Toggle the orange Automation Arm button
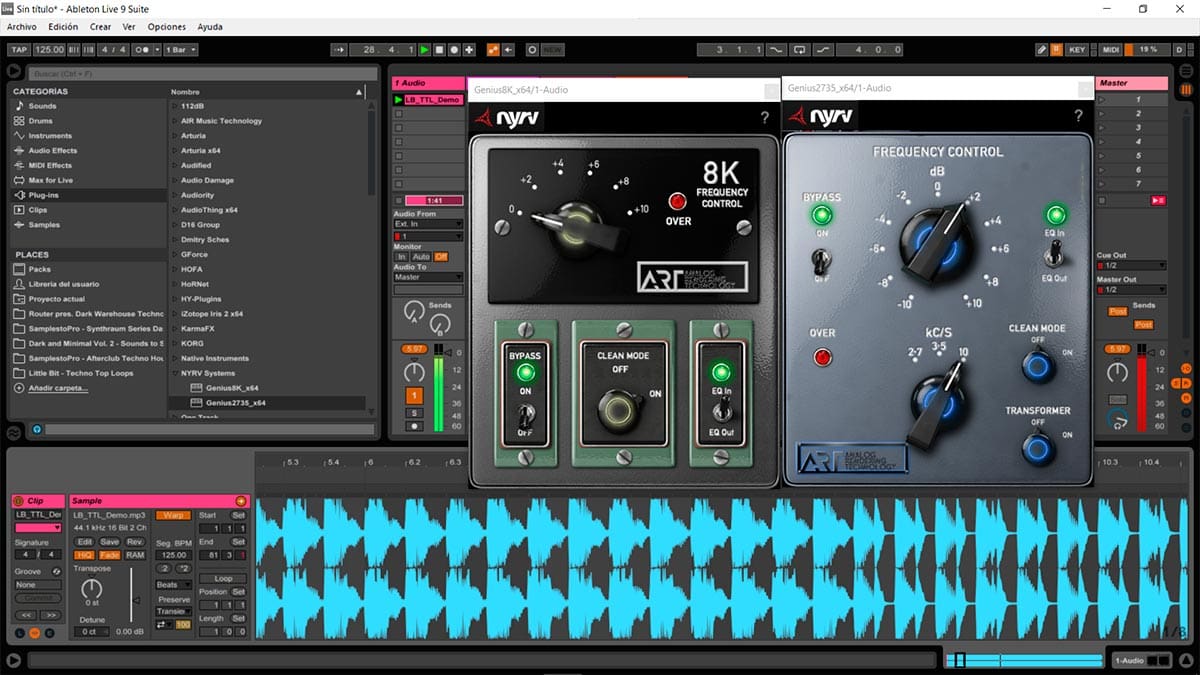The height and width of the screenshot is (675, 1200). click(x=493, y=49)
